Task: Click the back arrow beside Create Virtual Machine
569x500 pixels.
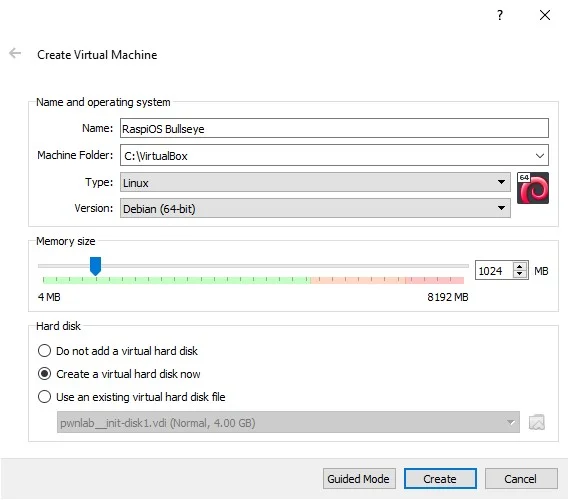Action: coord(15,54)
